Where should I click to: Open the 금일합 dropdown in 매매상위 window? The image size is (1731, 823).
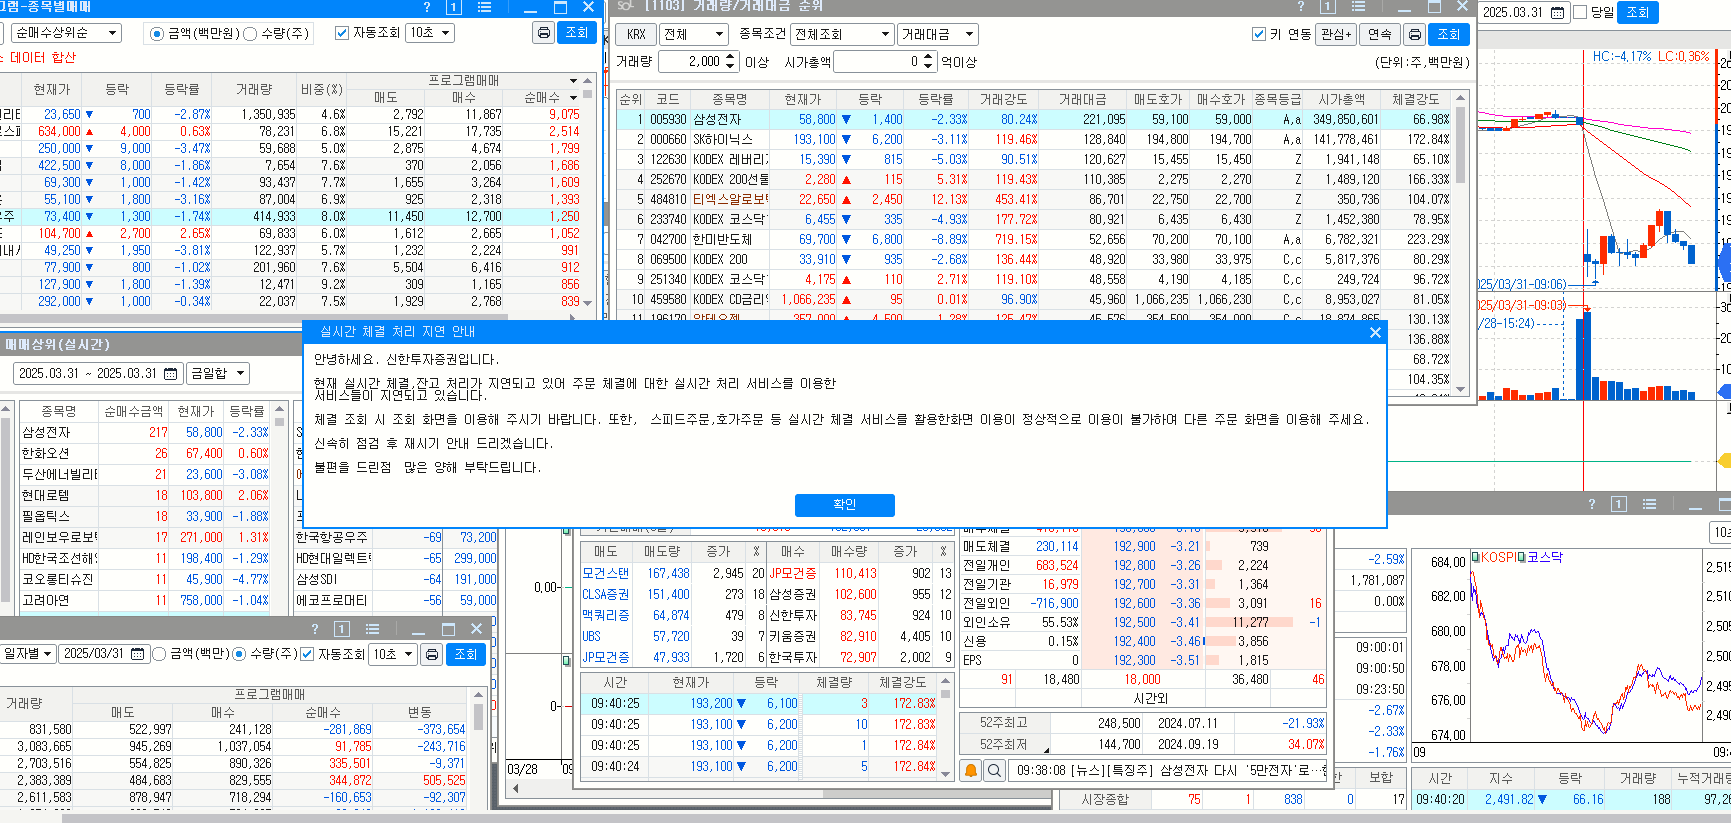[217, 374]
